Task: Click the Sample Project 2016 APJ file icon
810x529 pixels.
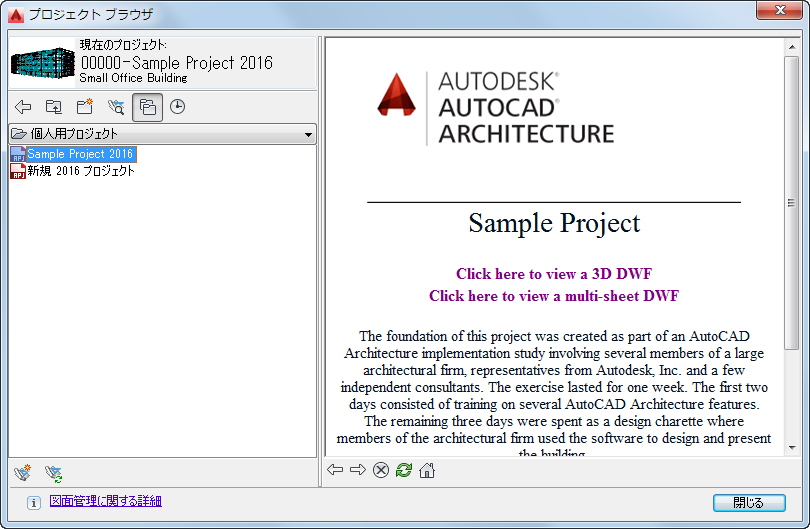Action: [x=18, y=154]
